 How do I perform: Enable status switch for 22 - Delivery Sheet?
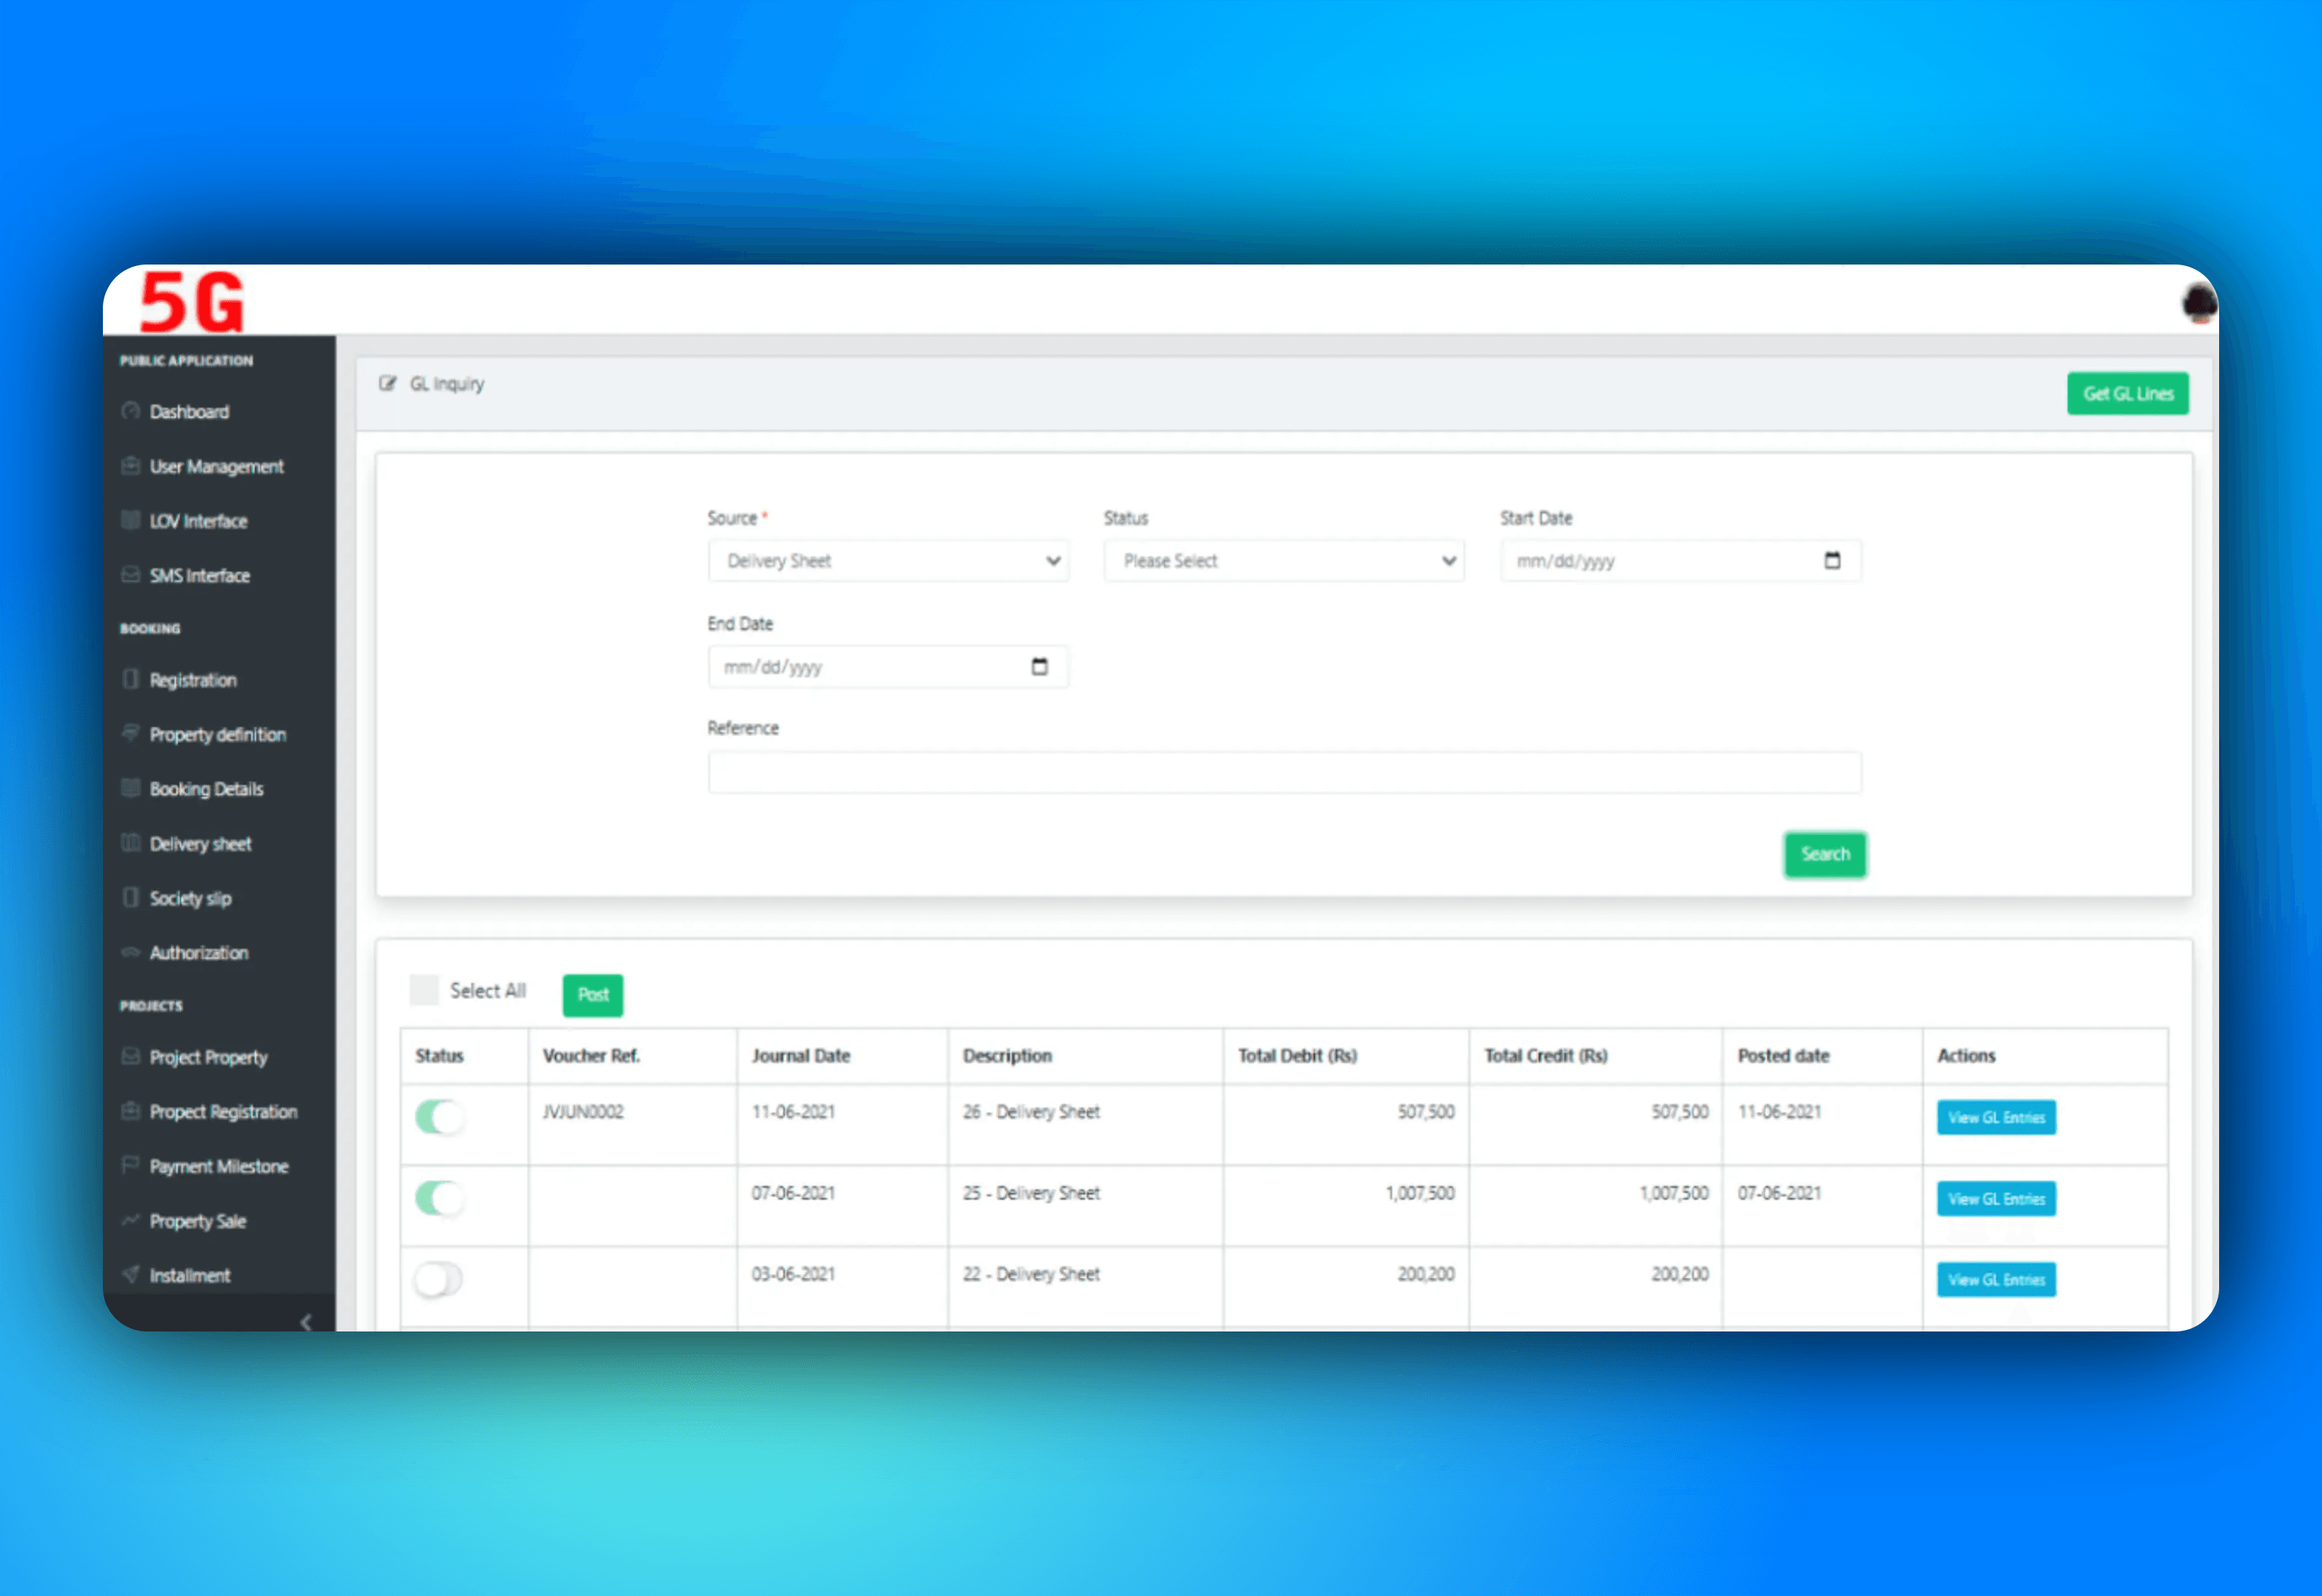pos(439,1279)
